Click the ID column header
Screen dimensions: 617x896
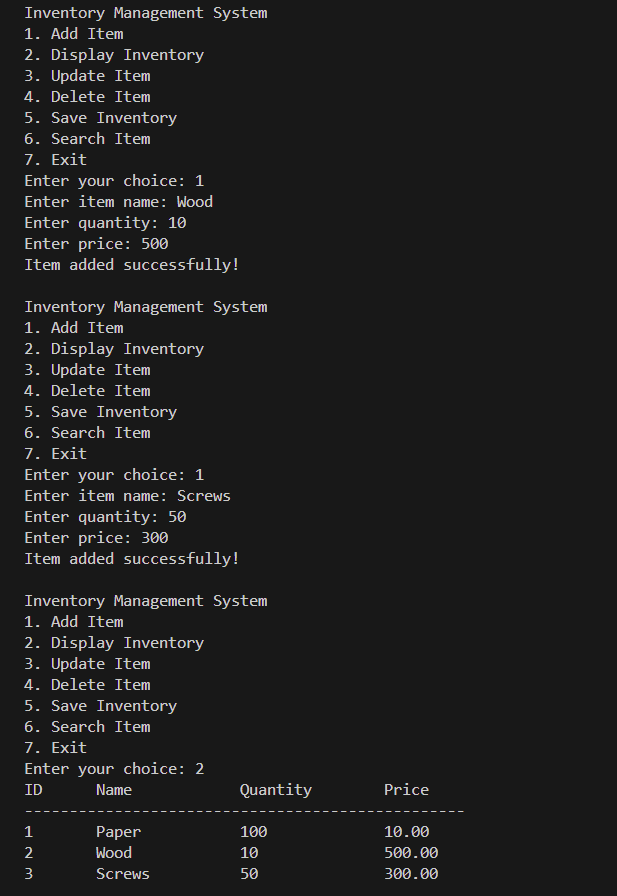(33, 790)
